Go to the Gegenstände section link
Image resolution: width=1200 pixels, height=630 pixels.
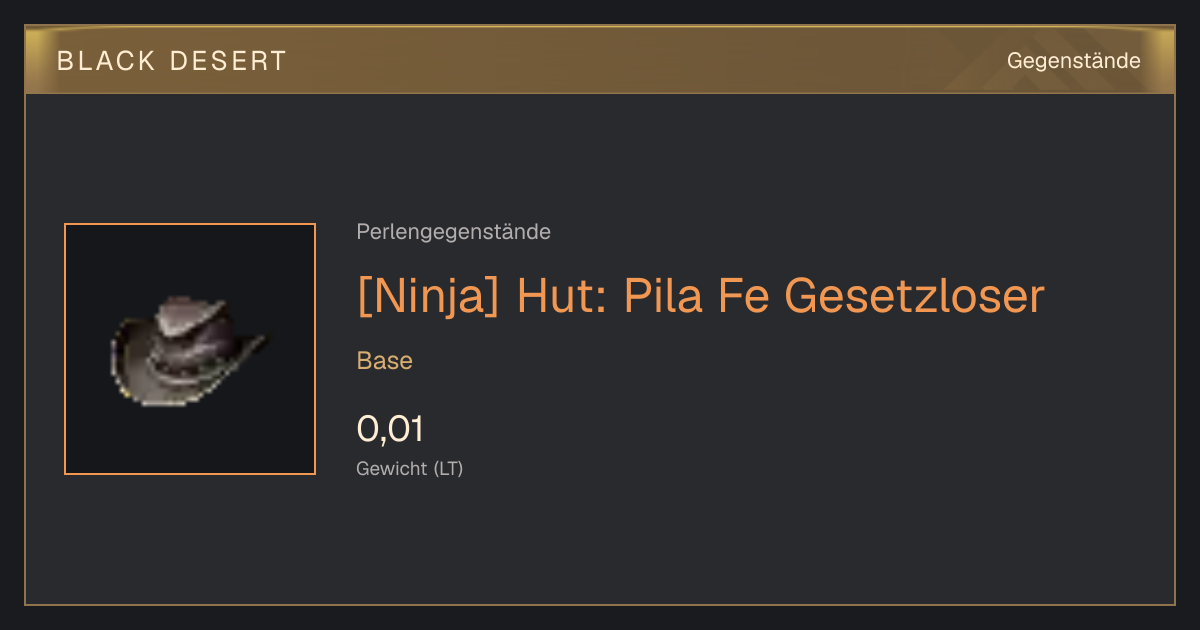click(1073, 60)
